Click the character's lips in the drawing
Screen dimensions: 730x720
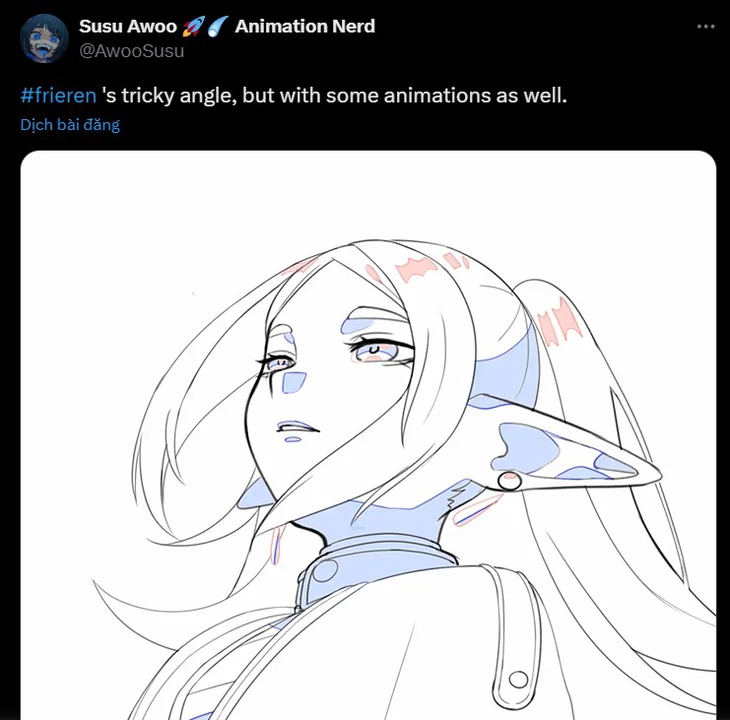[297, 427]
